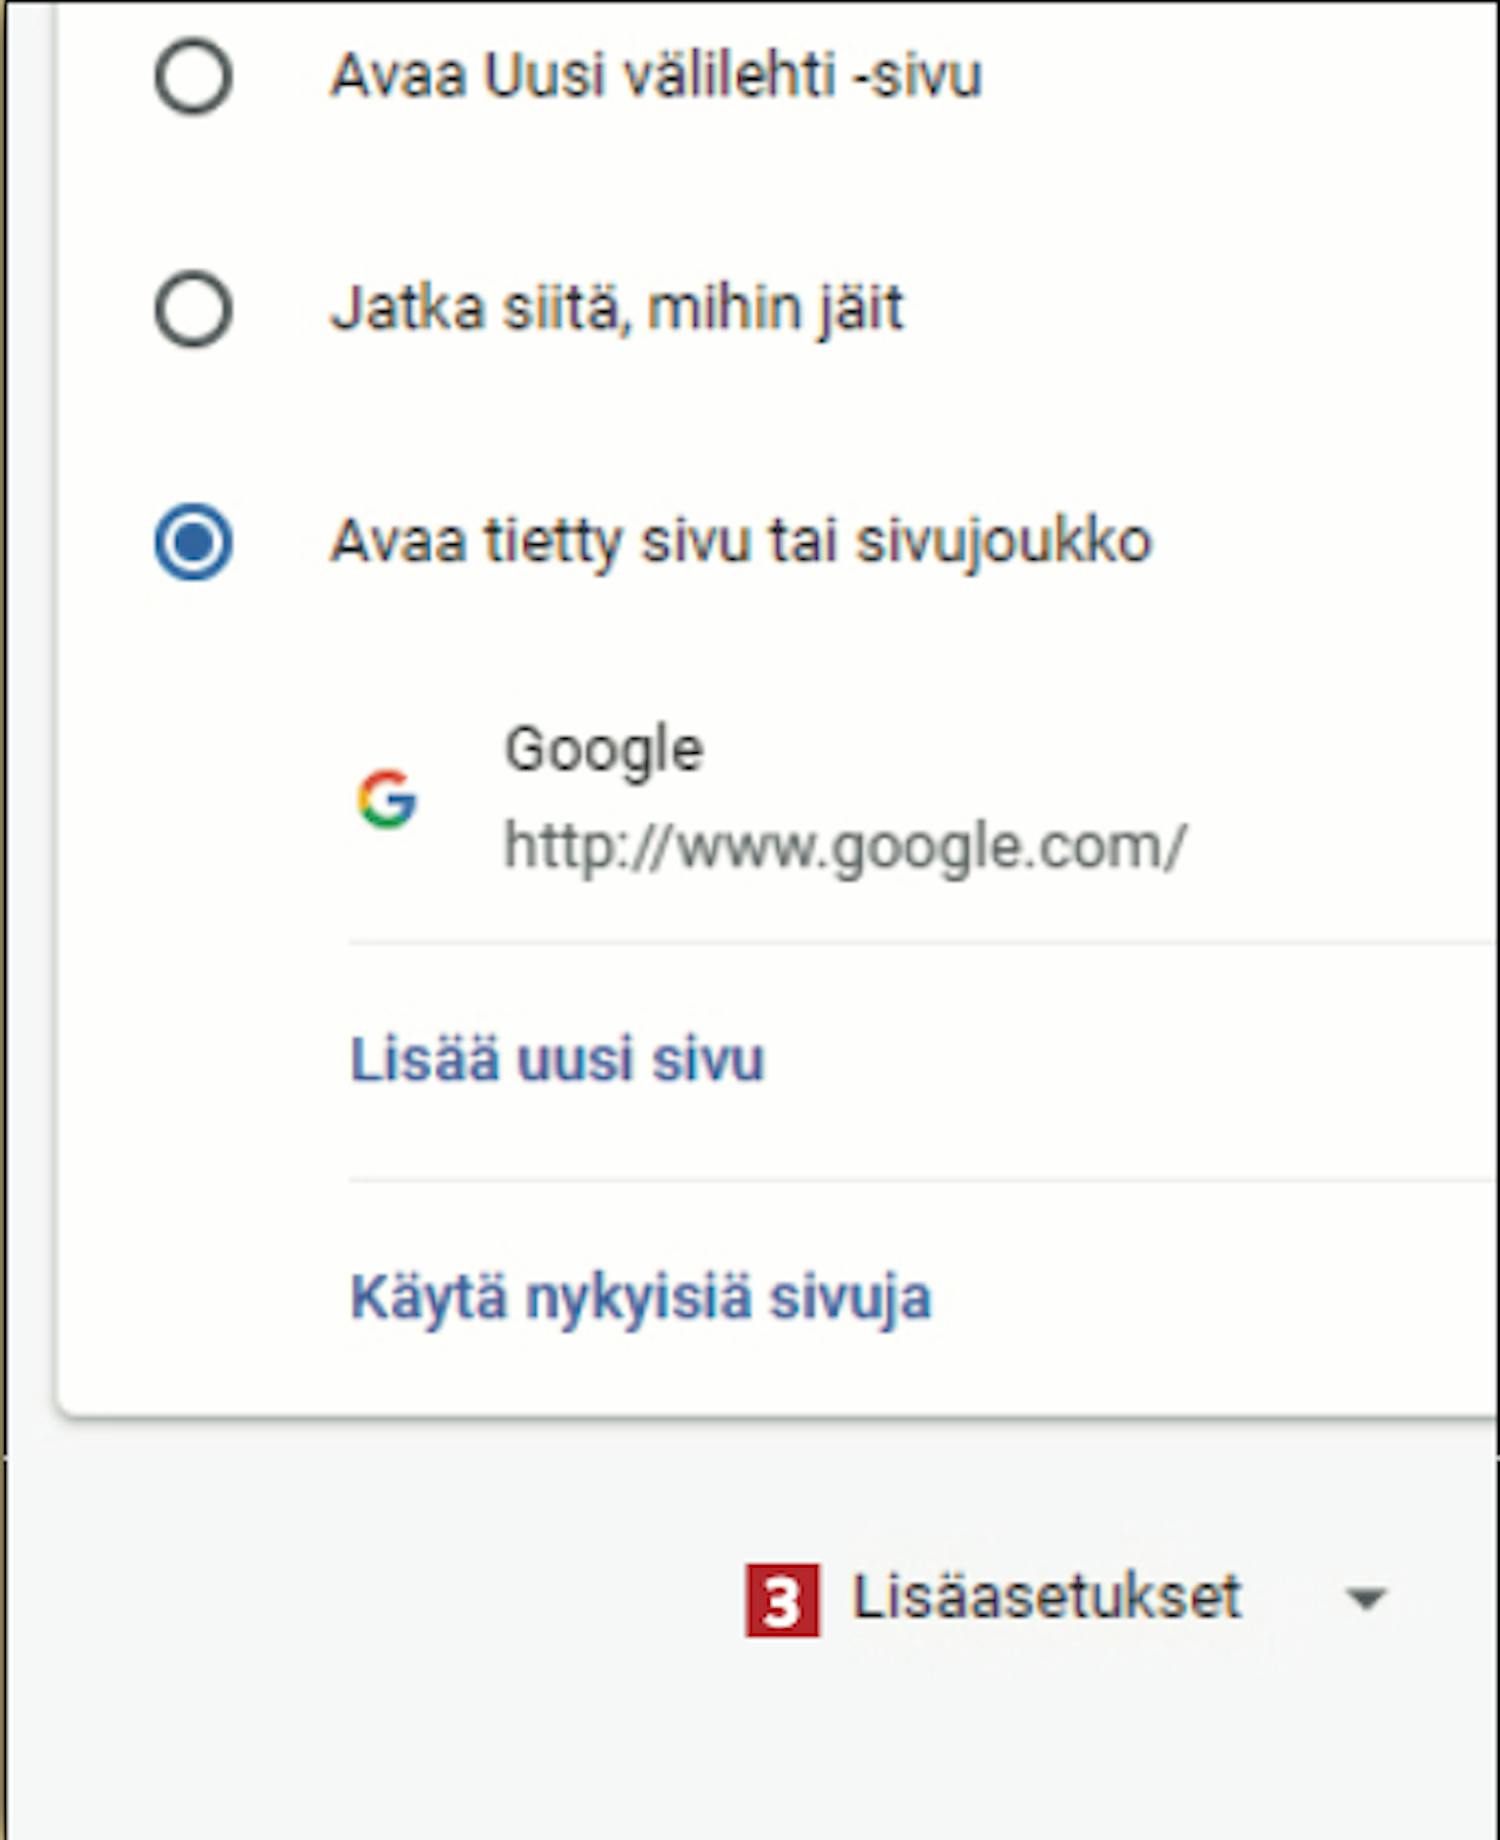The width and height of the screenshot is (1500, 1840).
Task: Open the Lisäasetukset advanced settings label
Action: (x=1046, y=1597)
